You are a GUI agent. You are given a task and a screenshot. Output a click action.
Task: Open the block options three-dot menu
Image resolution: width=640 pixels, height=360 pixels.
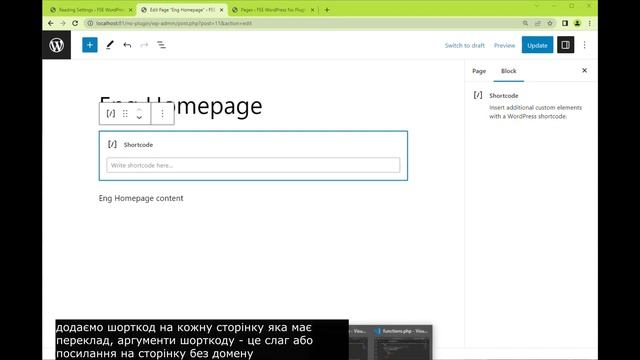click(162, 113)
